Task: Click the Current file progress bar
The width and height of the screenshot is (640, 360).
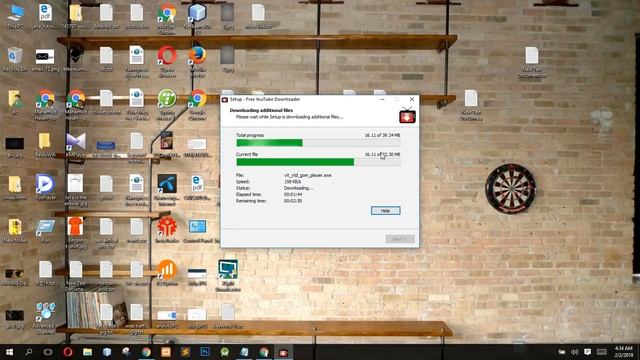Action: coord(318,162)
